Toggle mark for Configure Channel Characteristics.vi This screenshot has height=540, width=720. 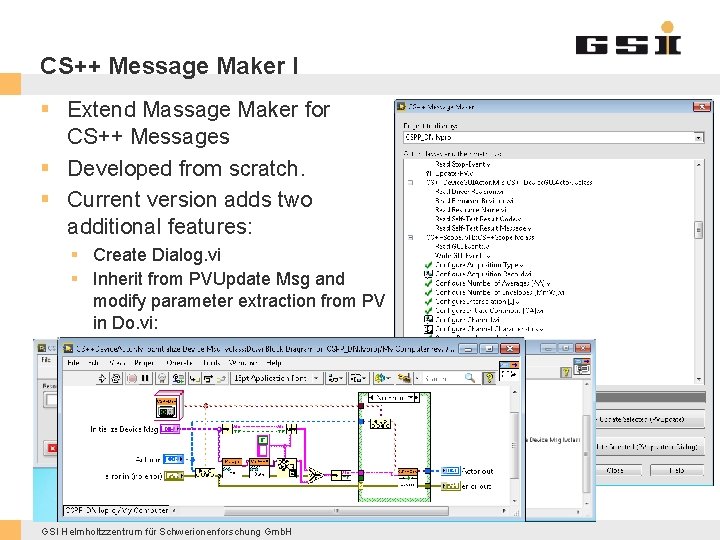428,329
